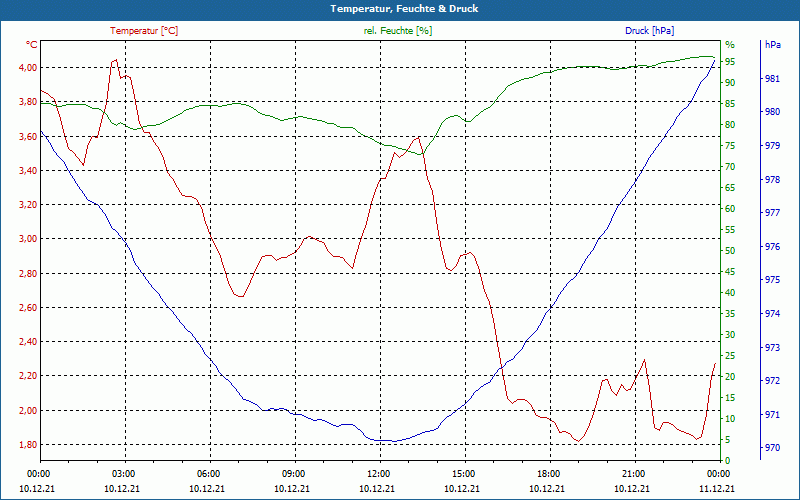Click the '75' humidity axis value
Viewport: 800px width, 500px height.
730,145
